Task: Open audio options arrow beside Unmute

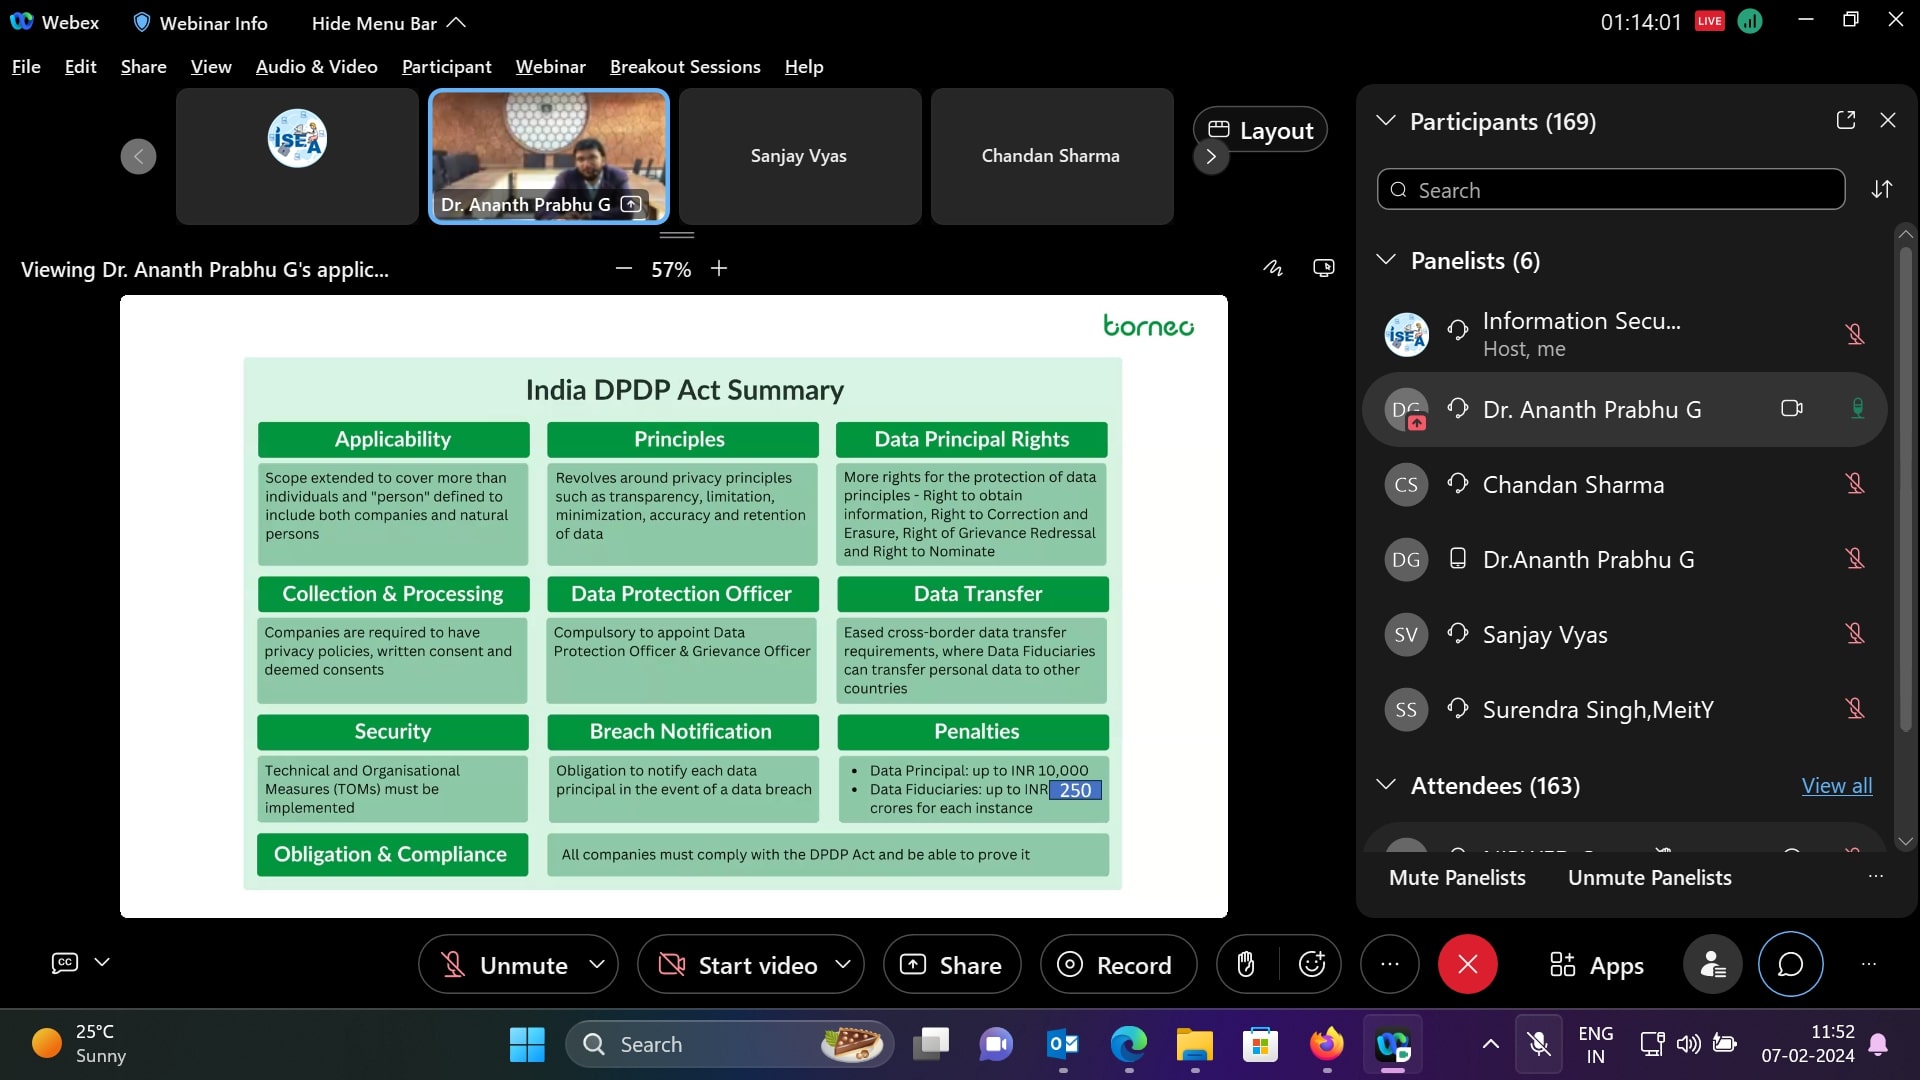Action: click(x=597, y=964)
